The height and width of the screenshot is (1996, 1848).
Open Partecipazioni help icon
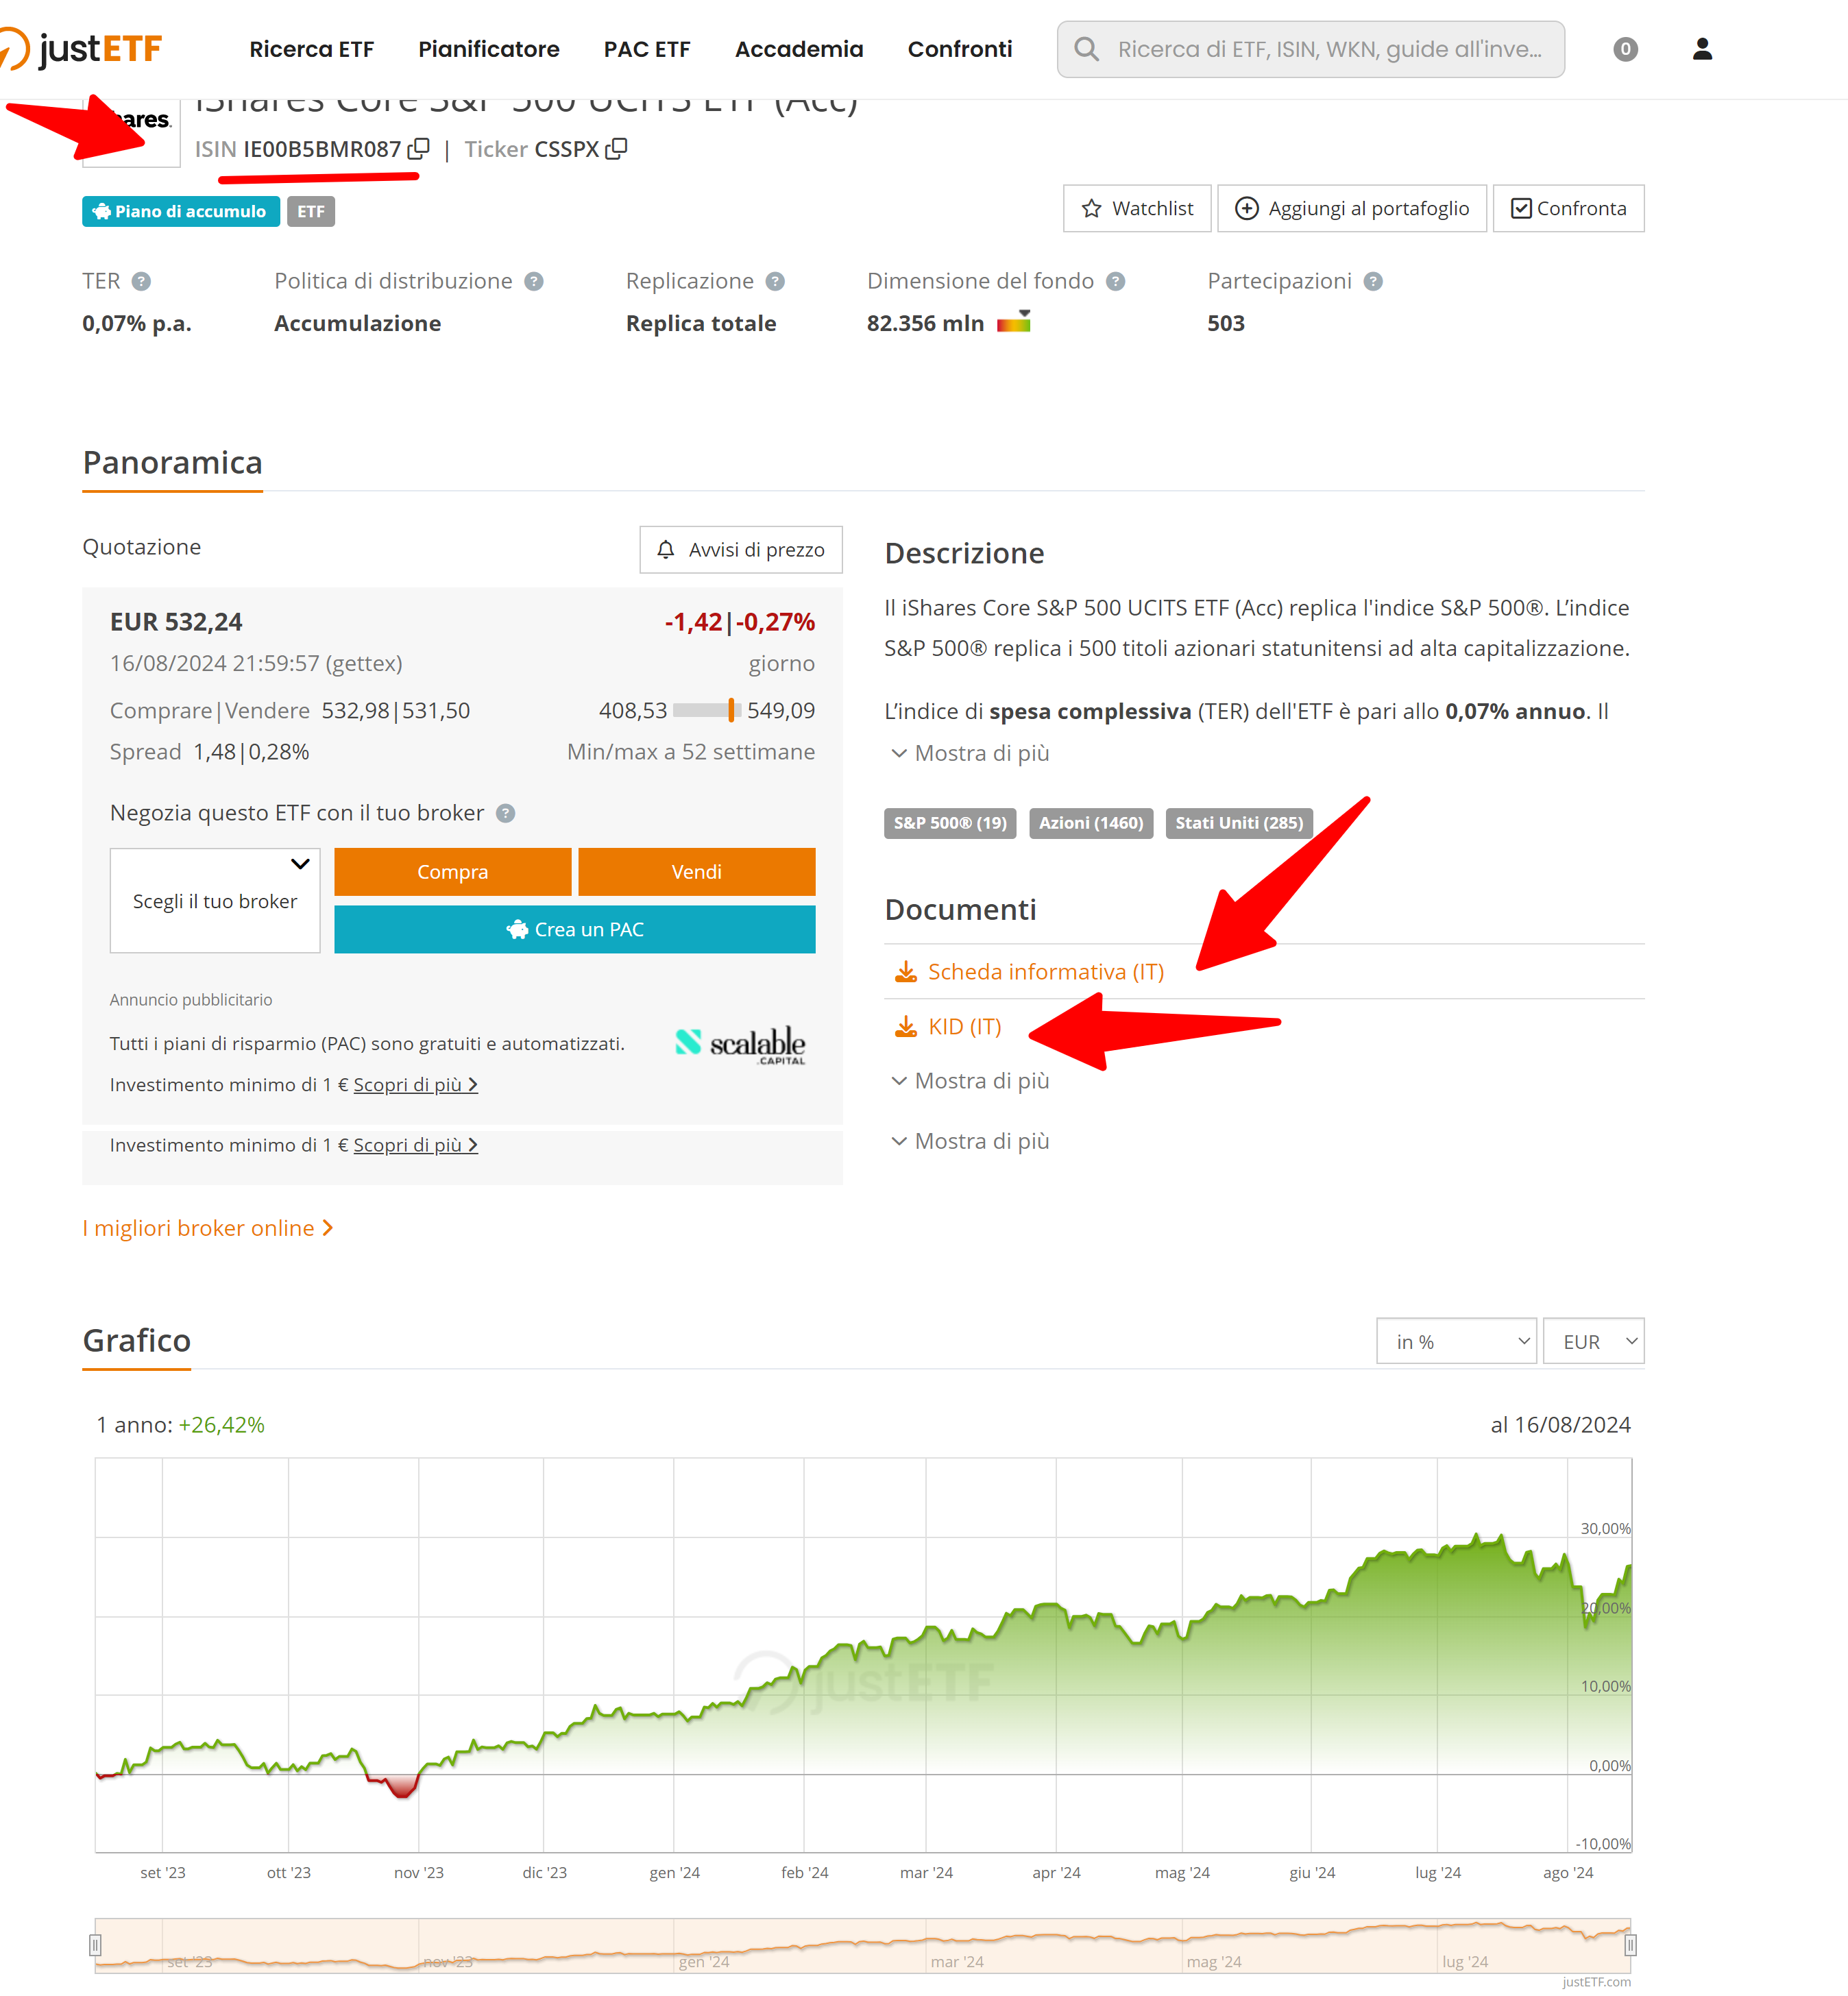click(x=1373, y=281)
